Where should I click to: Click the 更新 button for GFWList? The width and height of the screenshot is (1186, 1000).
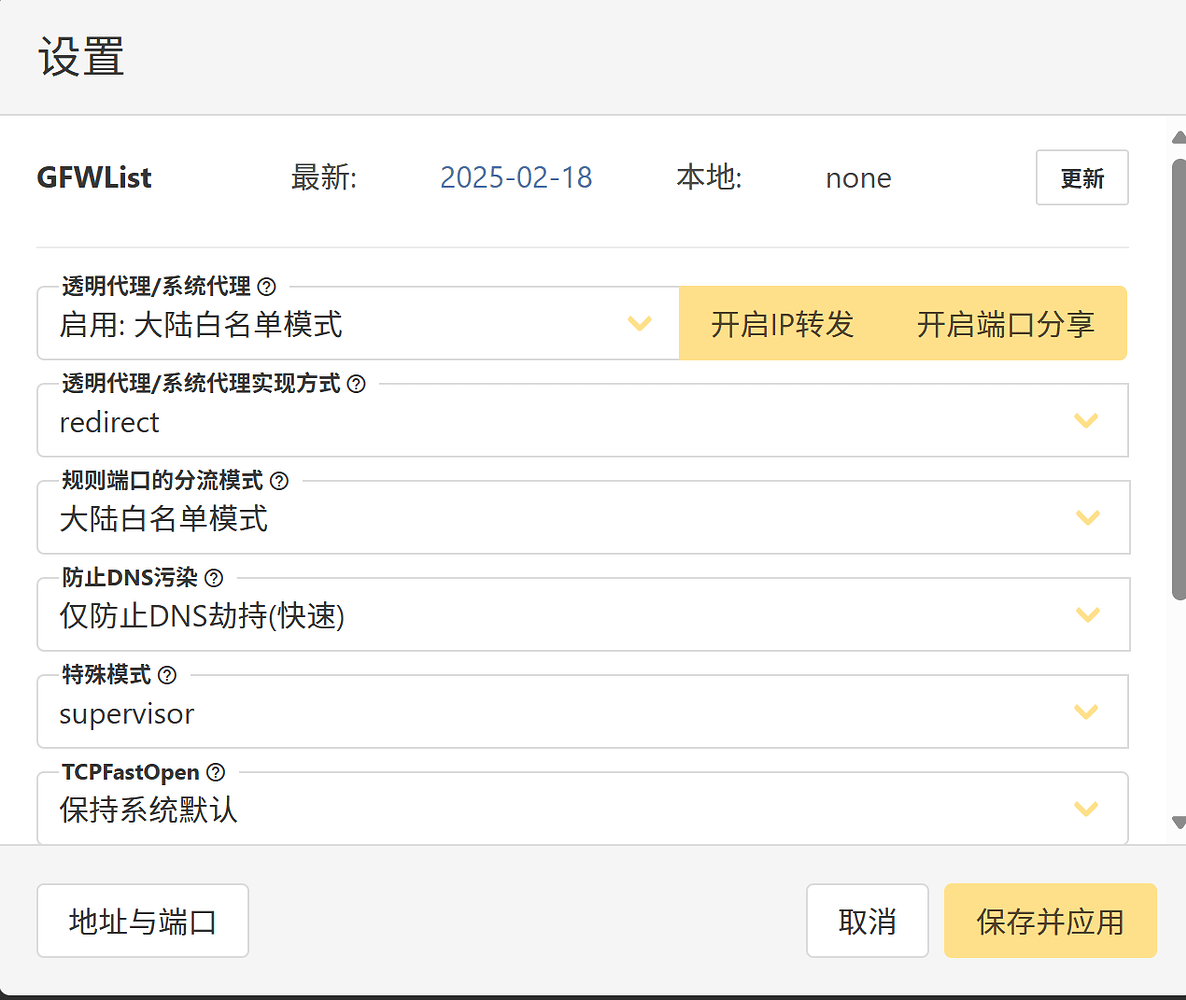[x=1082, y=178]
